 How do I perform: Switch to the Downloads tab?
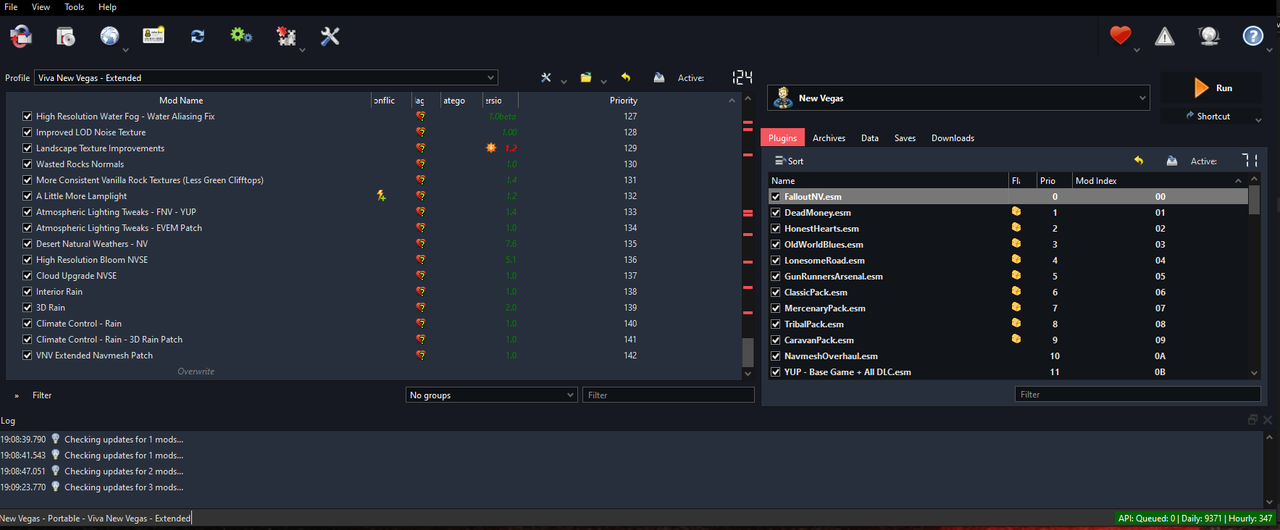coord(952,138)
